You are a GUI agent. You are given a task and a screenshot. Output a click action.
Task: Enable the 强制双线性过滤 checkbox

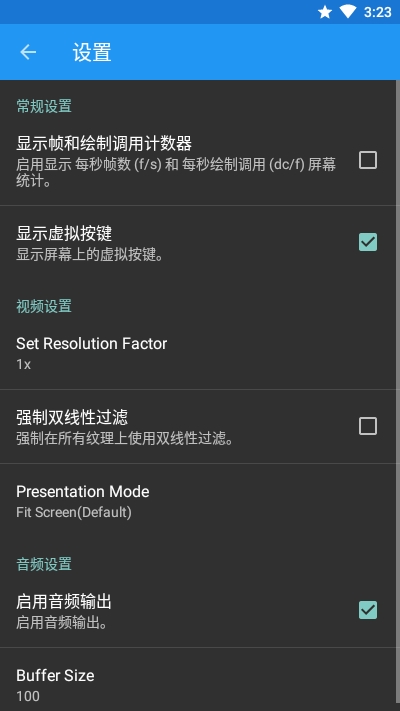coord(368,426)
